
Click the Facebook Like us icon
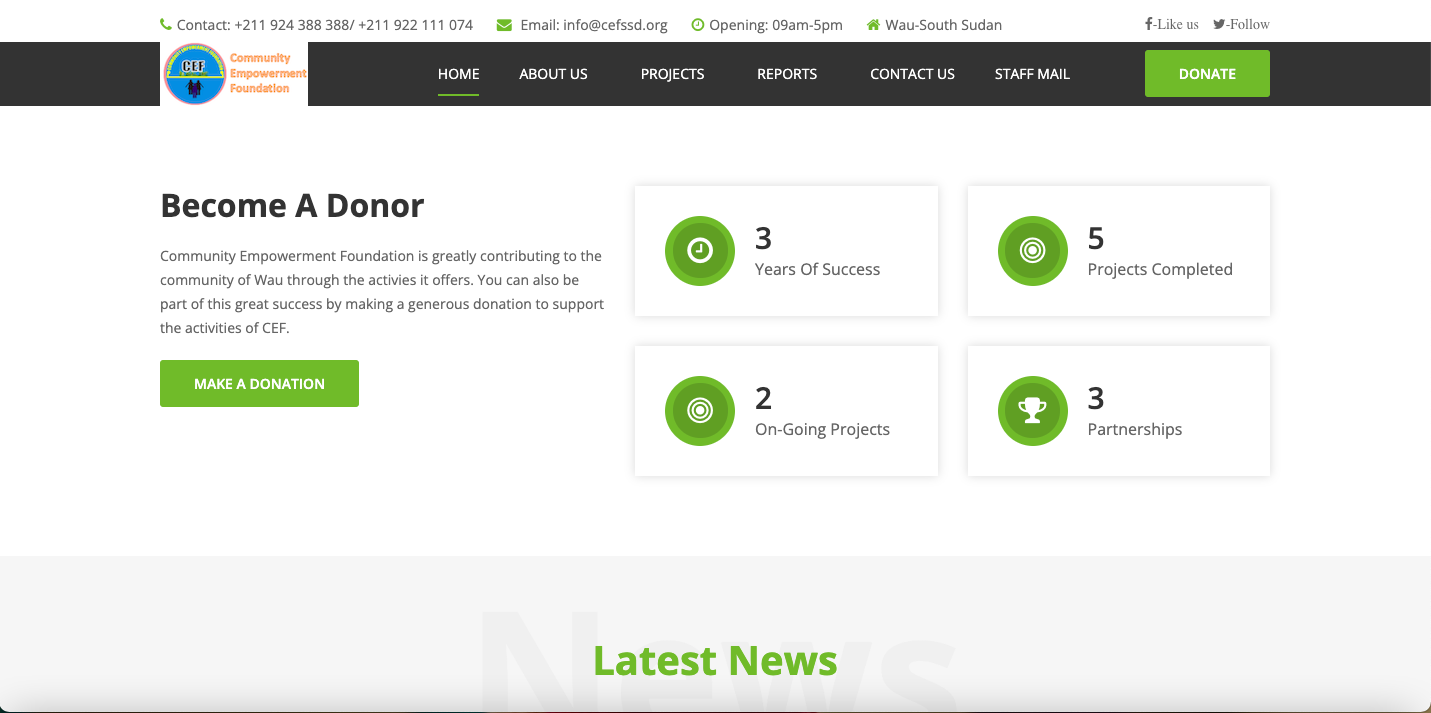coord(1150,24)
